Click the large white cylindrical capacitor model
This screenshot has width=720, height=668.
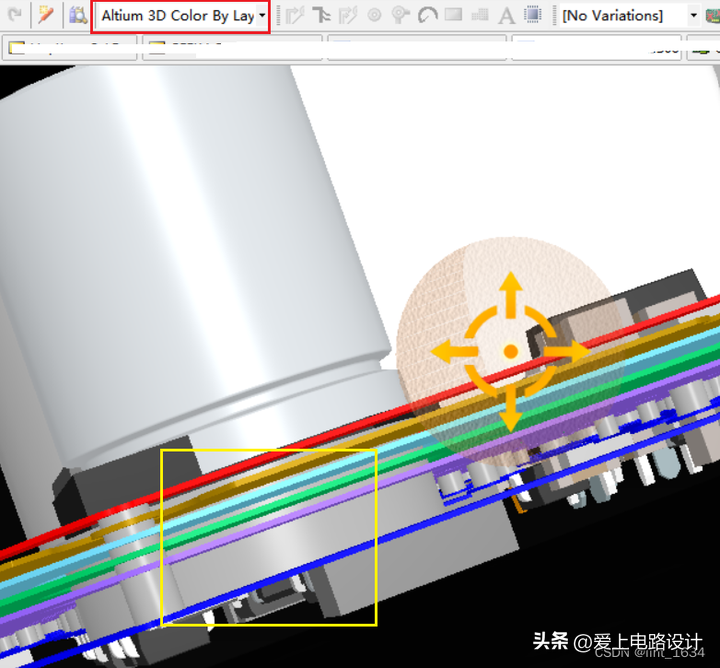click(x=200, y=250)
